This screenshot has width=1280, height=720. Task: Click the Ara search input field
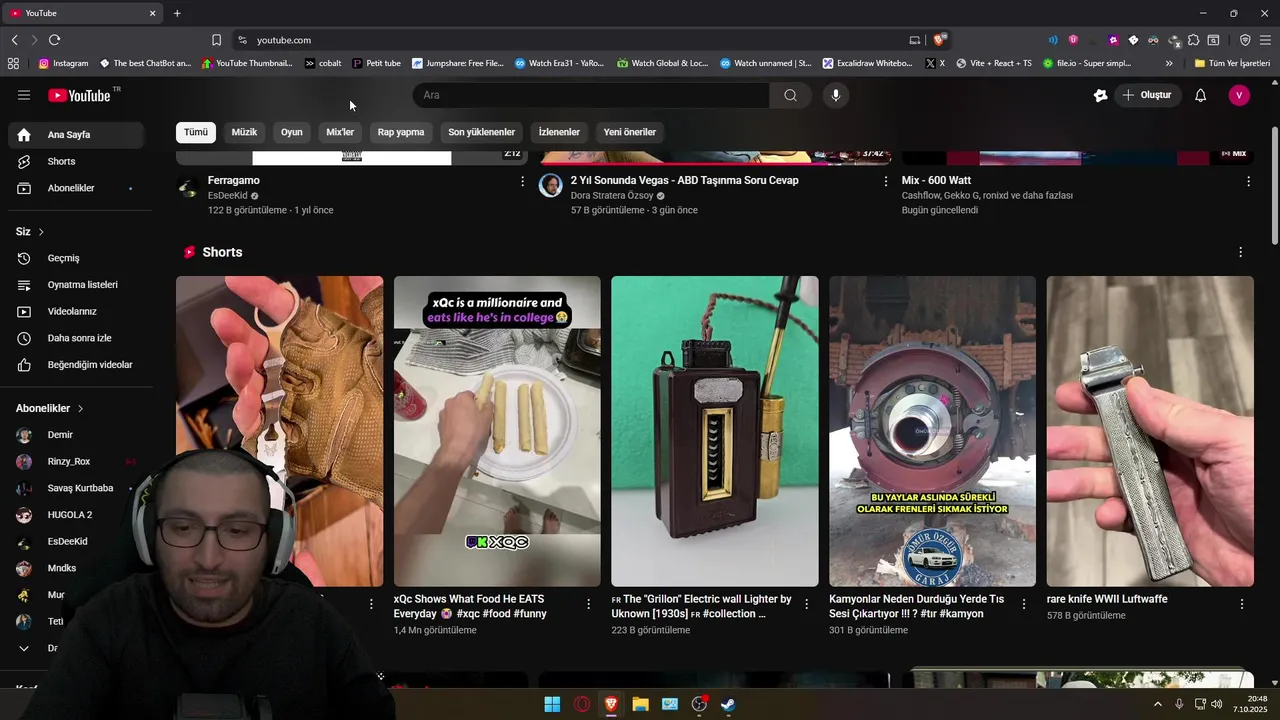pyautogui.click(x=591, y=95)
